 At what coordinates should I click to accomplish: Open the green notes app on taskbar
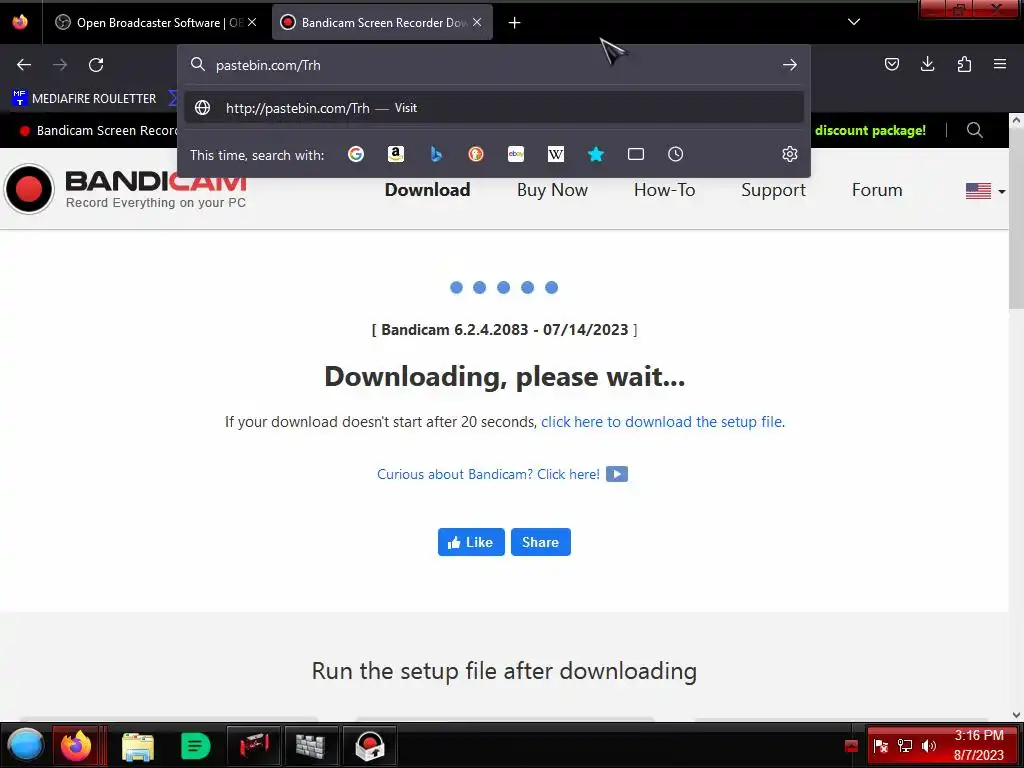(195, 746)
